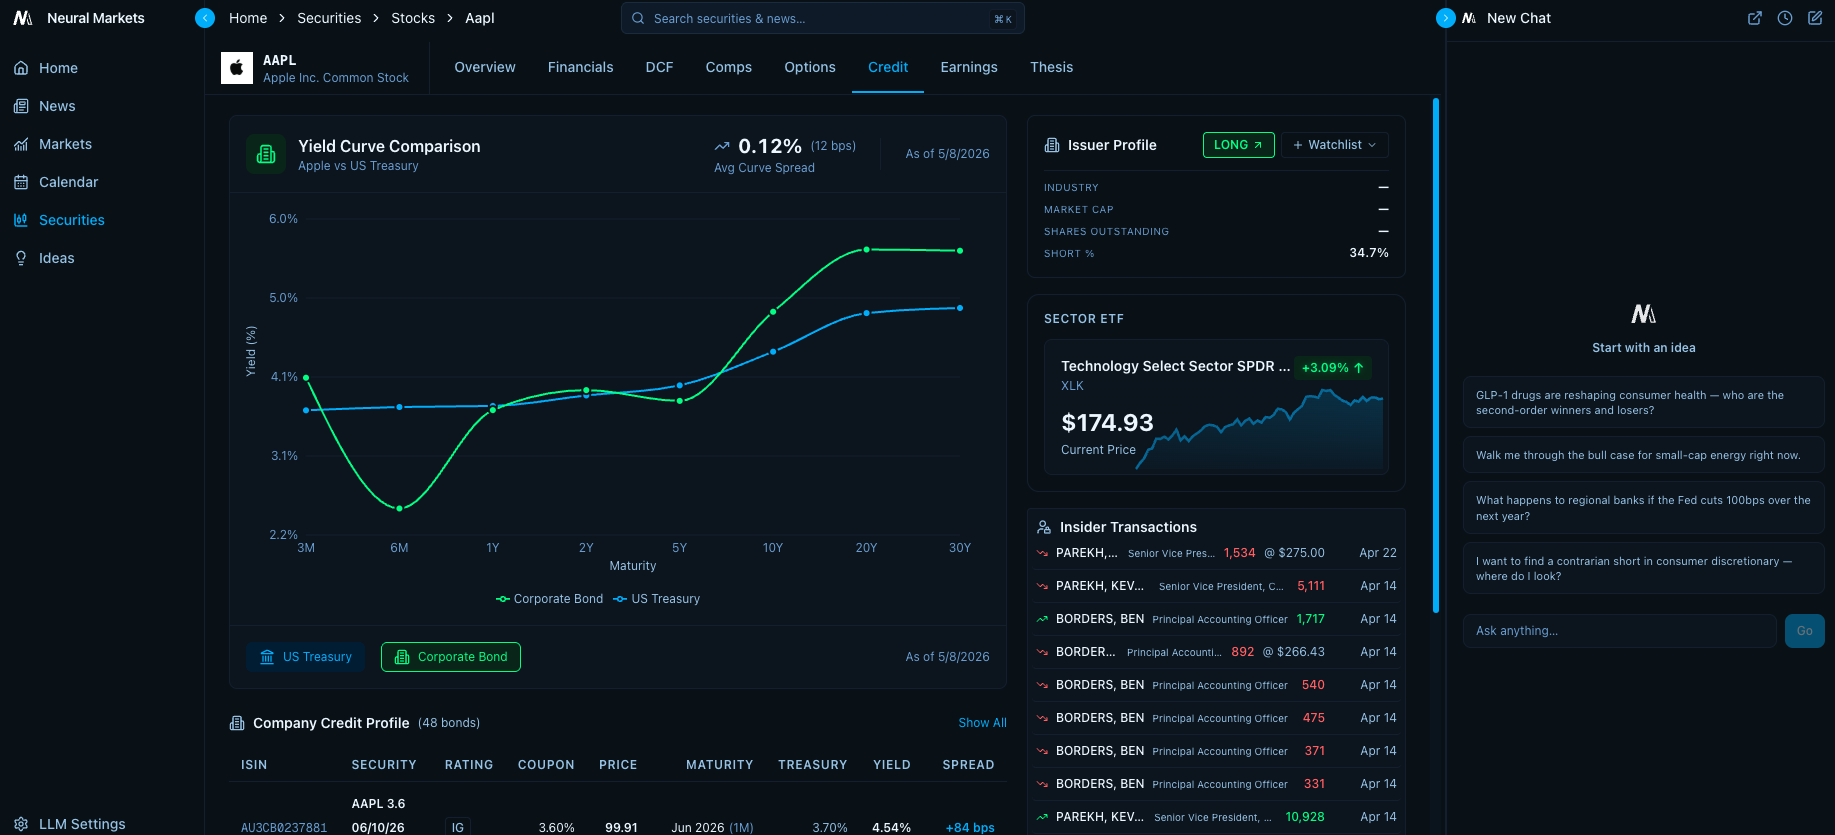Click the XLK sector ETF price chart
Viewport: 1835px width, 835px height.
point(1260,430)
